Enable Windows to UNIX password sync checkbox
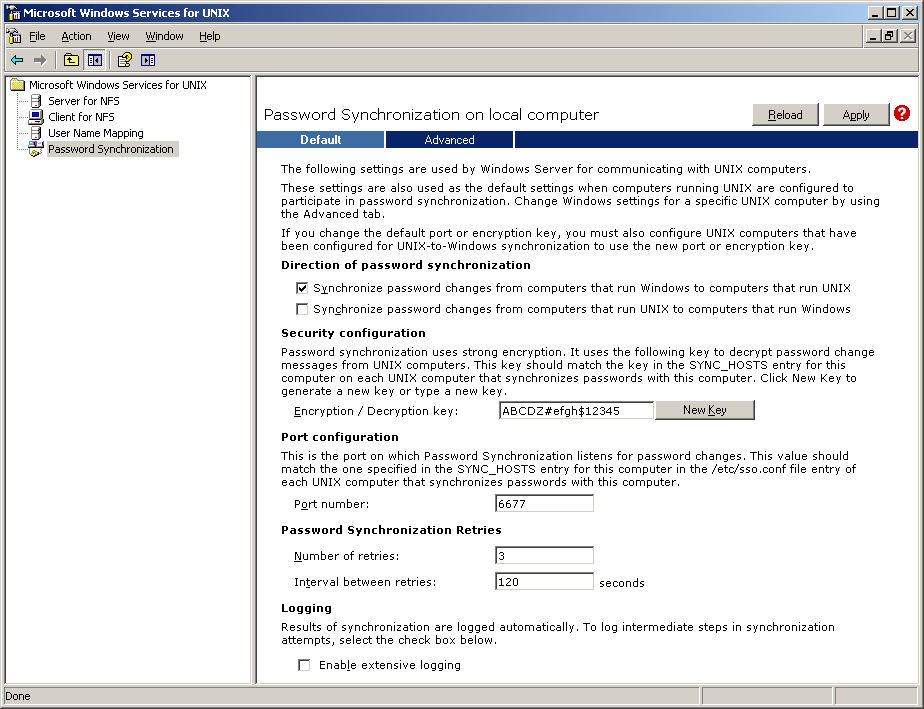The image size is (924, 709). (302, 288)
